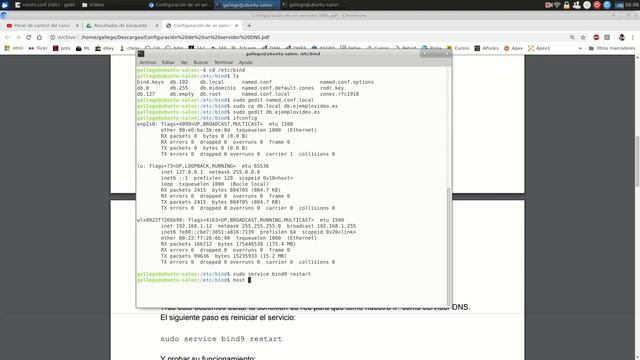
Task: Open the 'ebay' bookmark
Action: (x=104, y=48)
